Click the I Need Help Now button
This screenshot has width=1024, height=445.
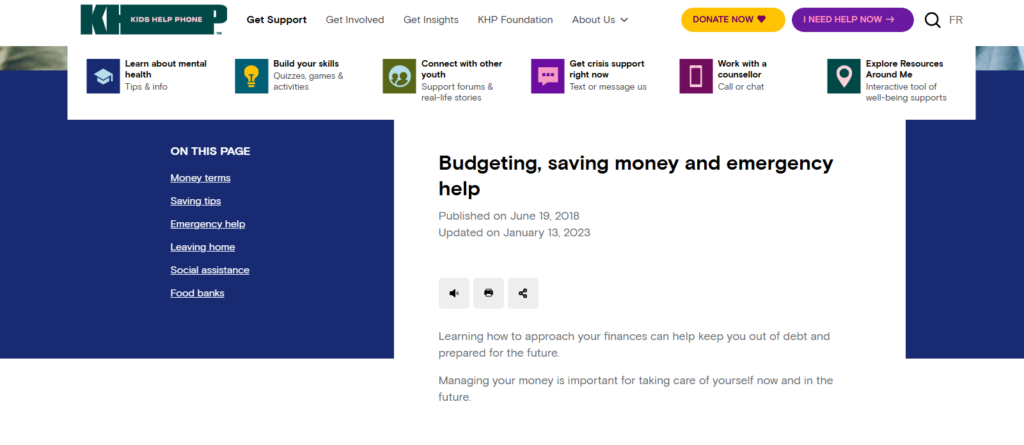click(x=853, y=20)
